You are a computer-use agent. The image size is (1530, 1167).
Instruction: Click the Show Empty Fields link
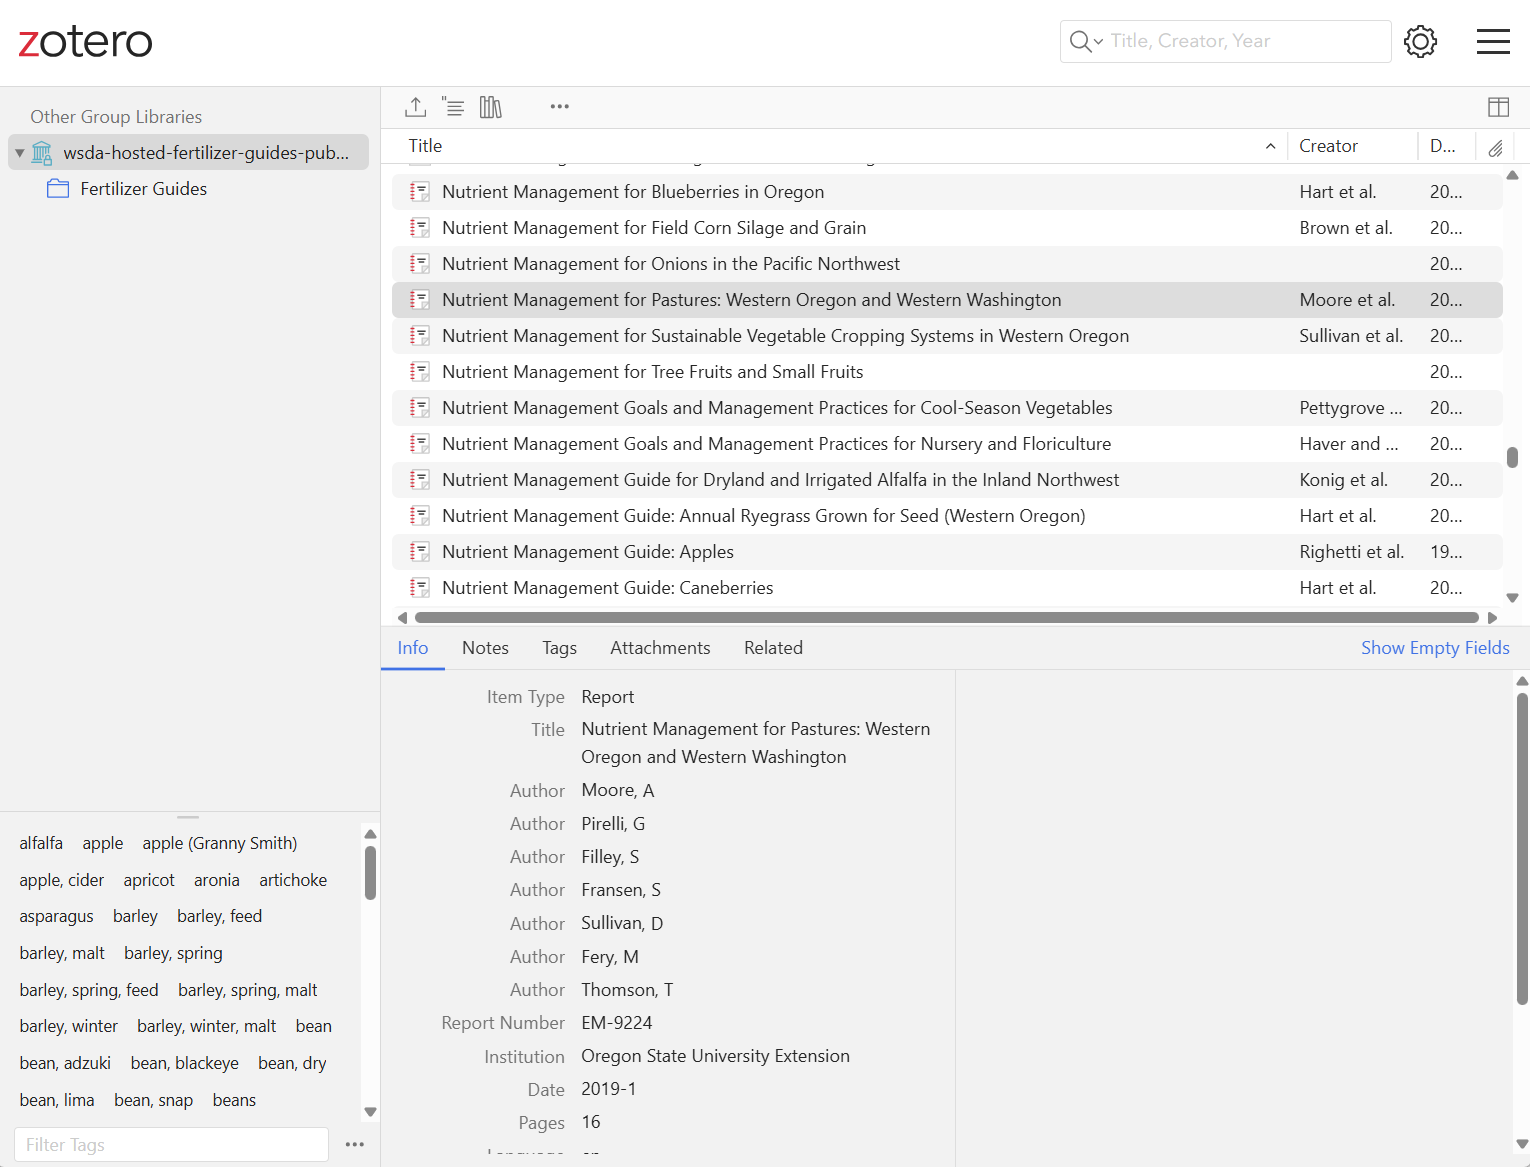click(1435, 648)
